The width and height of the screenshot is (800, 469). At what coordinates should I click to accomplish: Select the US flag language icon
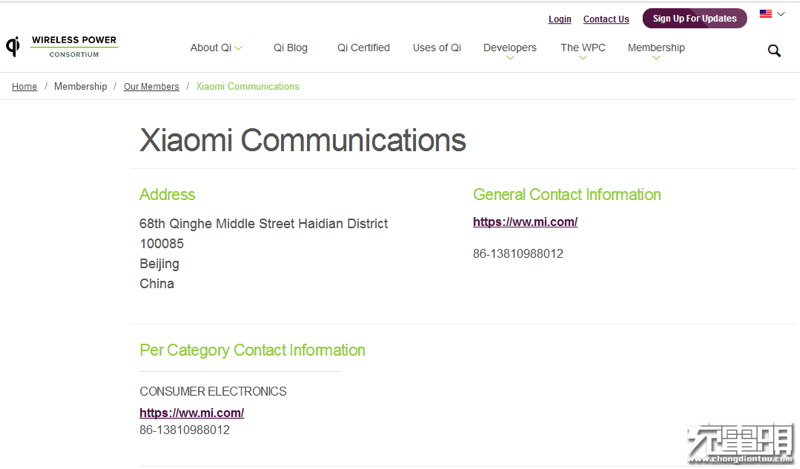tap(765, 14)
